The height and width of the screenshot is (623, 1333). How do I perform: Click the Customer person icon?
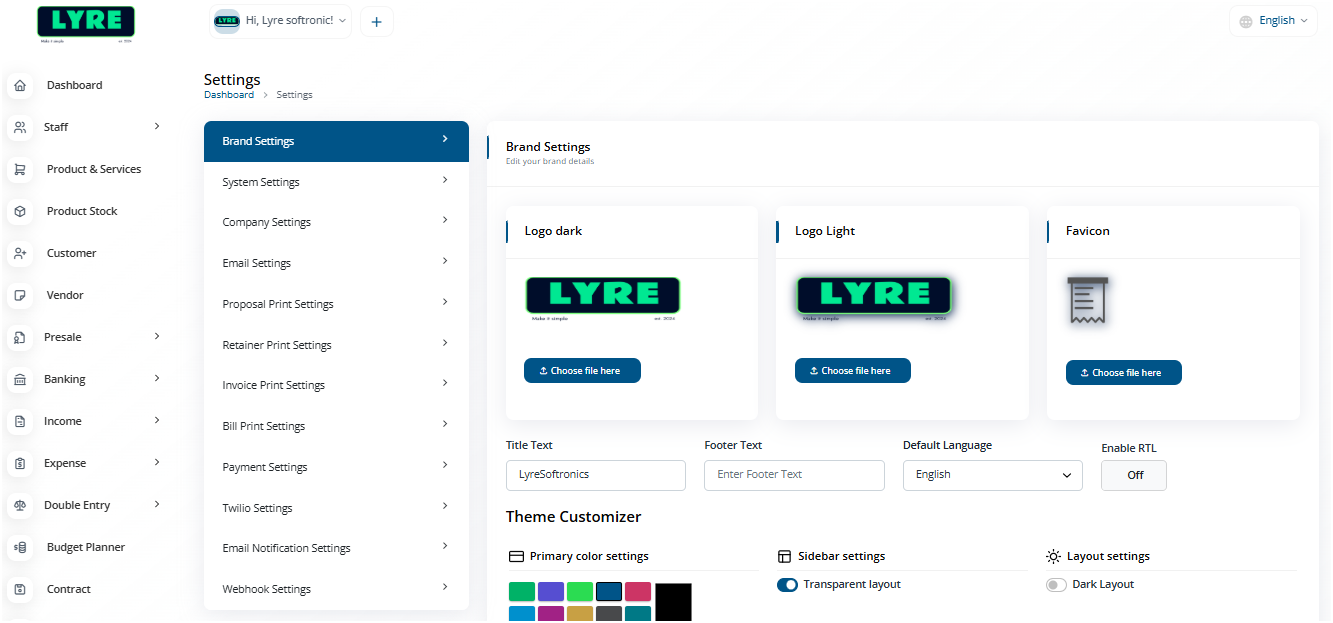20,254
